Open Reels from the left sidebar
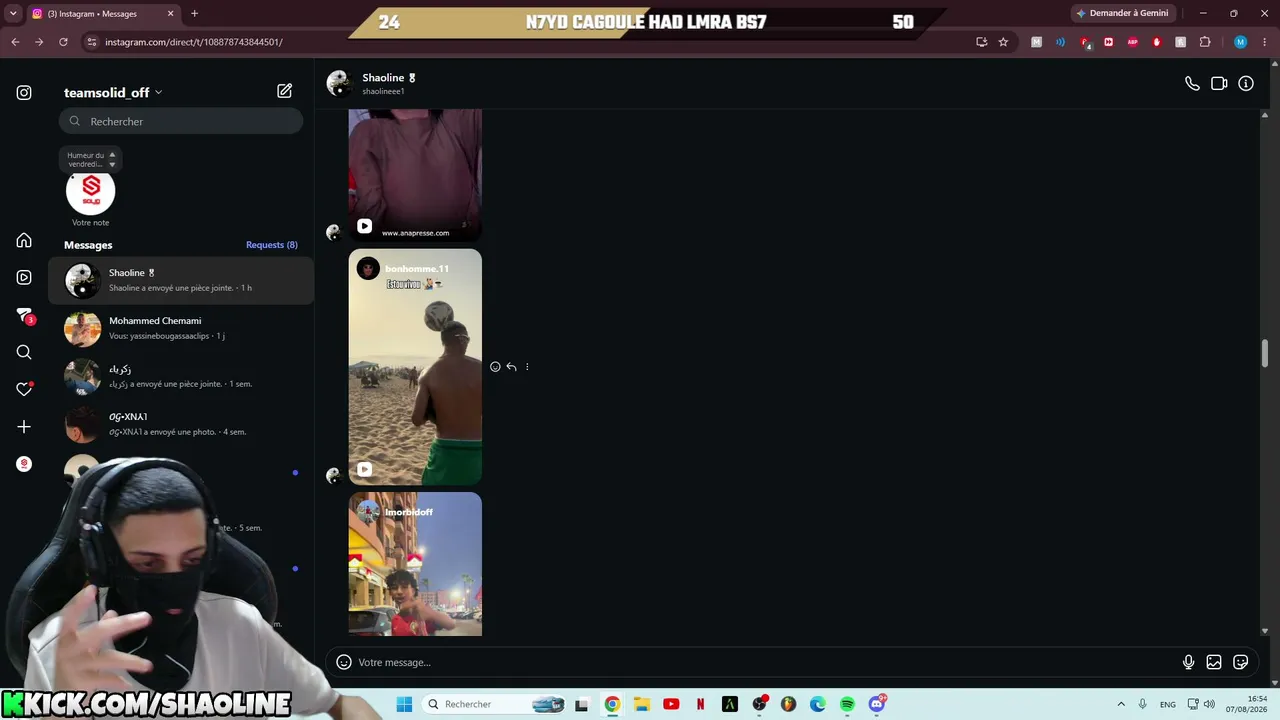 tap(24, 277)
